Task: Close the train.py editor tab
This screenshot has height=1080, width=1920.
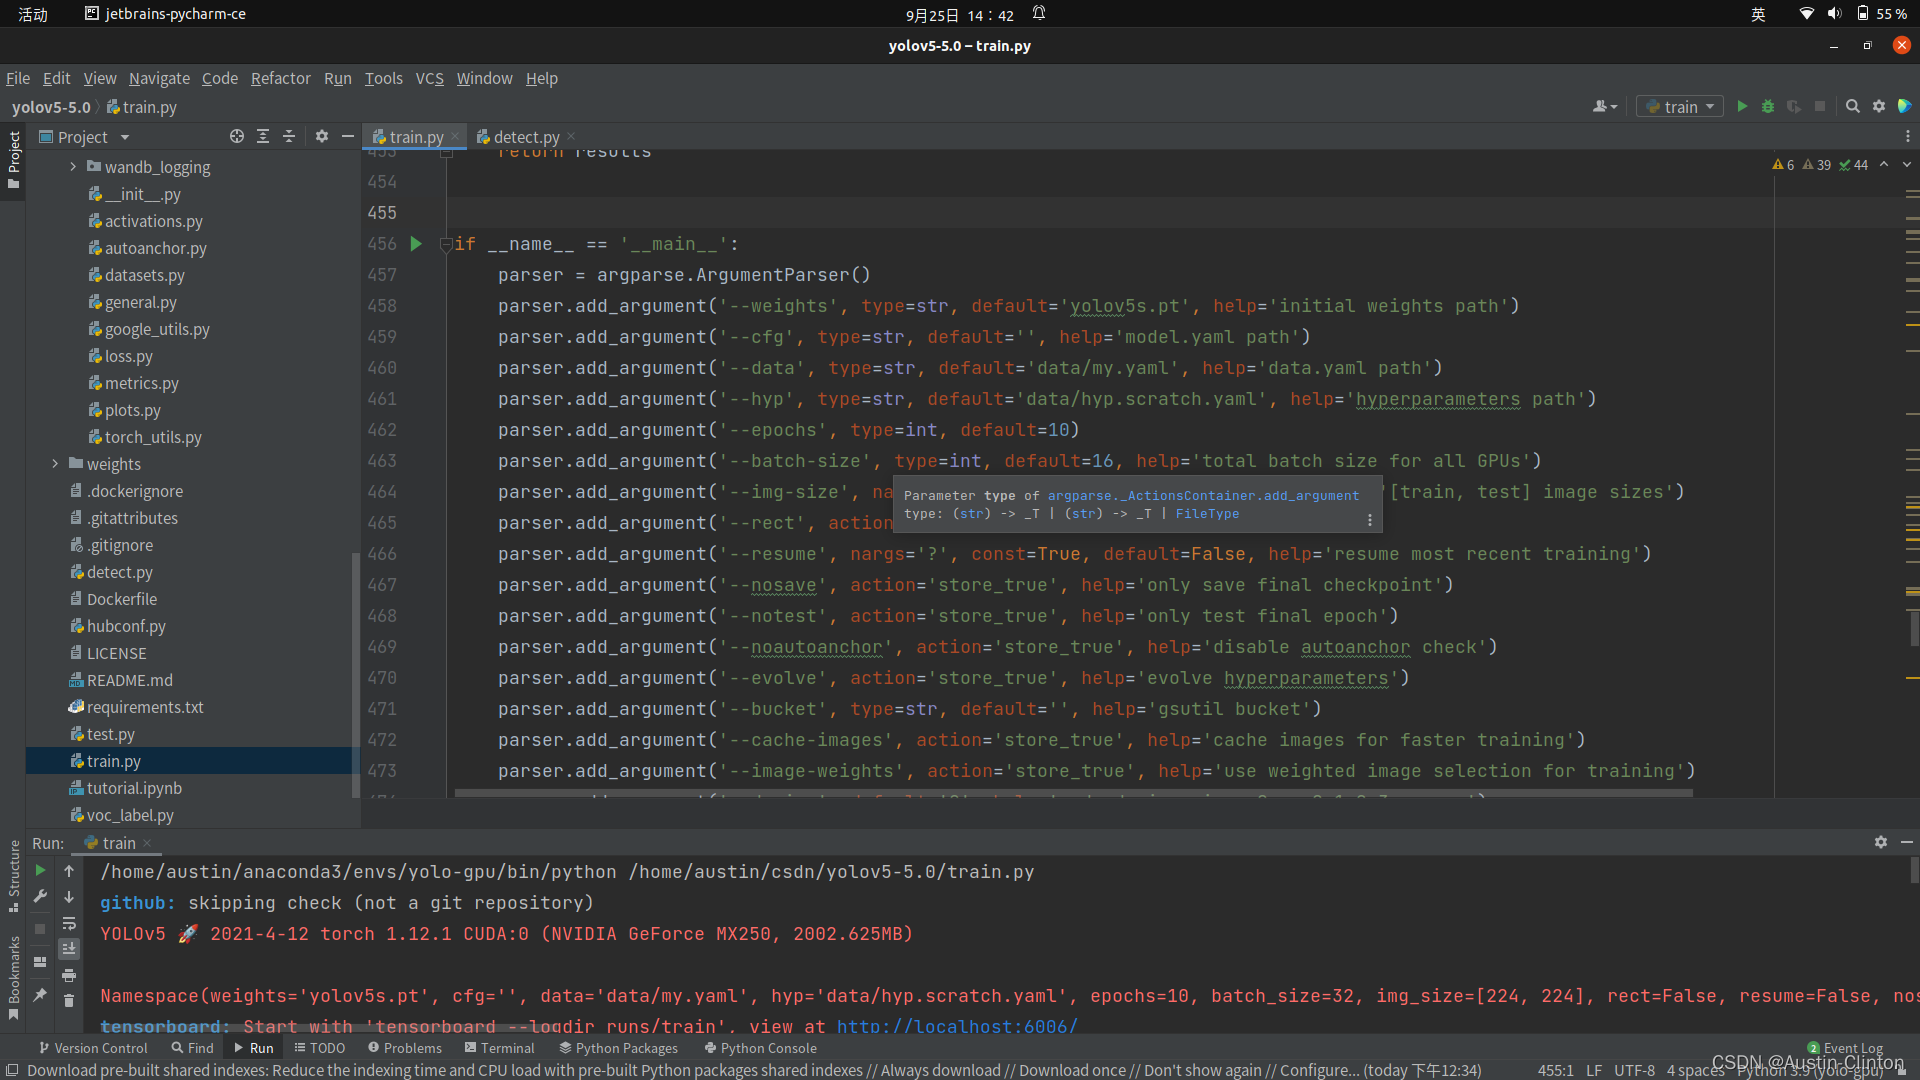Action: 455,136
